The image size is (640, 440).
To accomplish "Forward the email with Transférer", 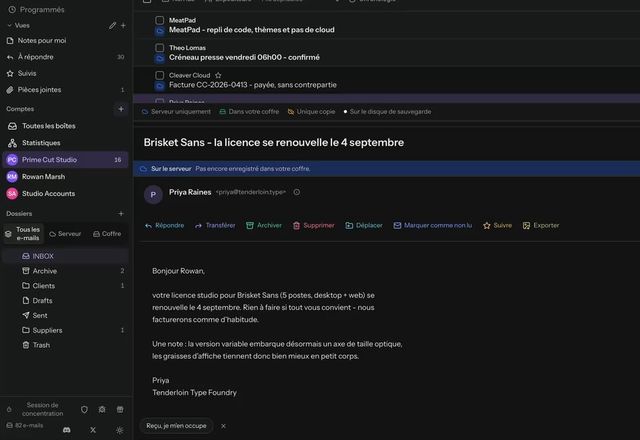I will pos(215,225).
